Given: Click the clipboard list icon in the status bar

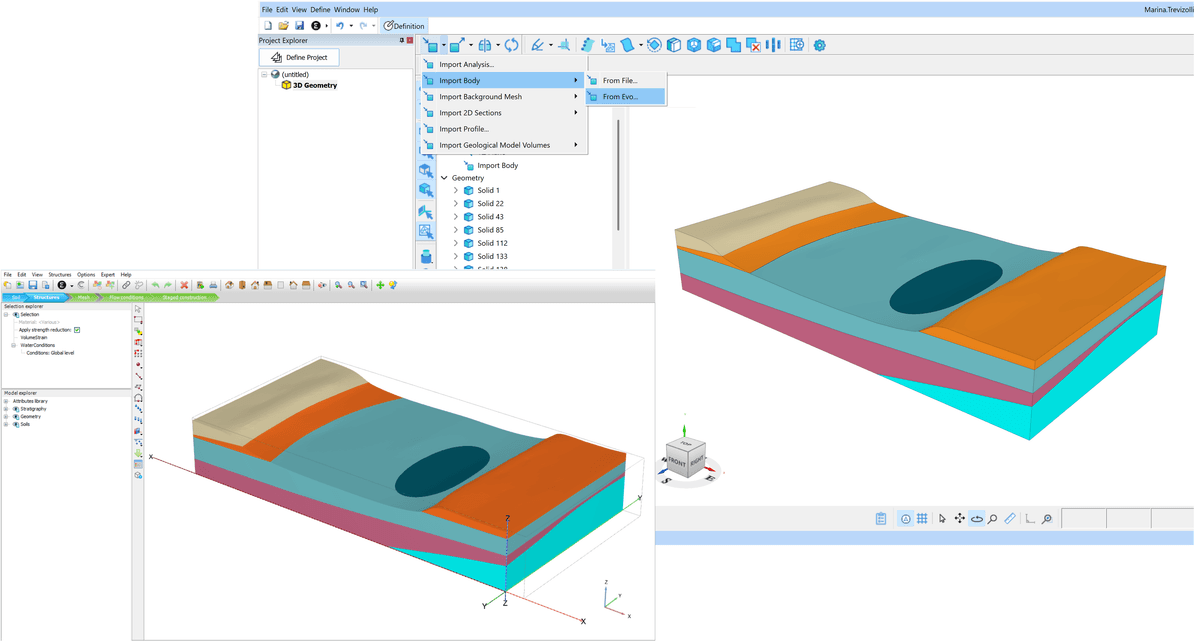Looking at the screenshot, I should click(x=880, y=518).
